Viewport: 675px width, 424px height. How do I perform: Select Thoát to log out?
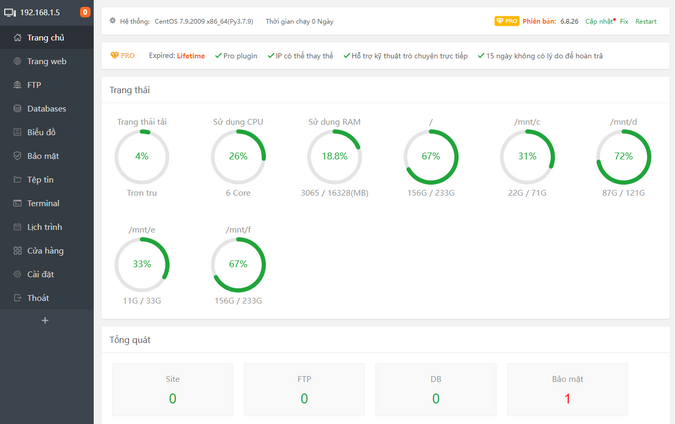46,298
